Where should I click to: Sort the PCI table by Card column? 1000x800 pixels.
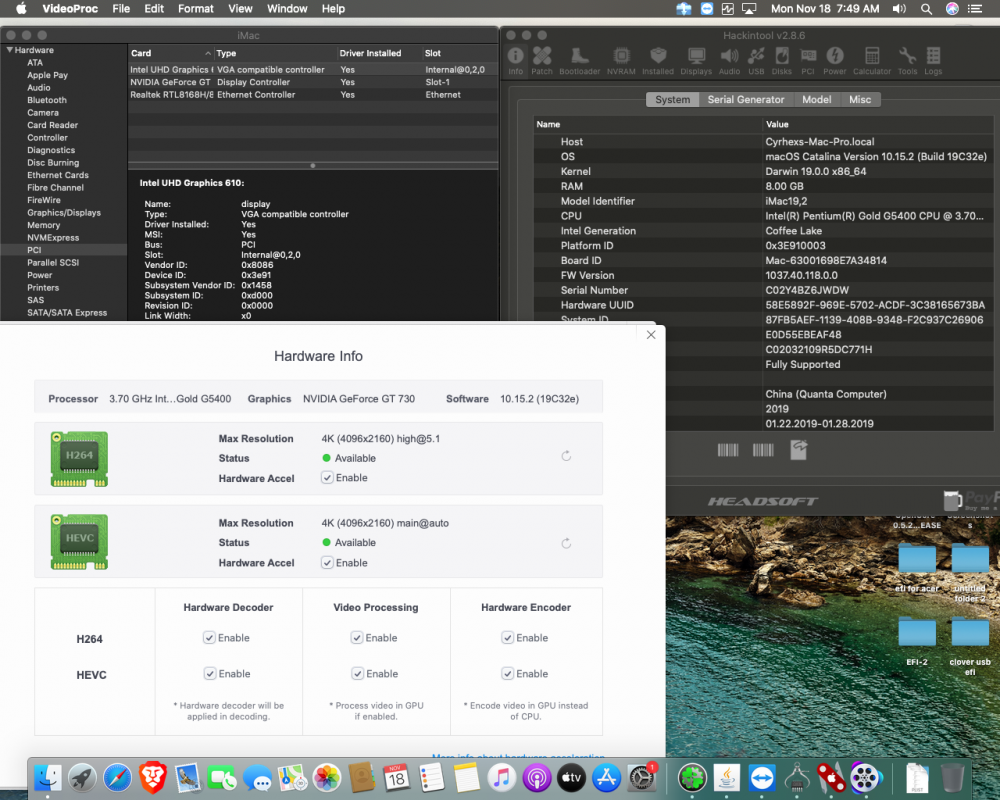pos(170,53)
